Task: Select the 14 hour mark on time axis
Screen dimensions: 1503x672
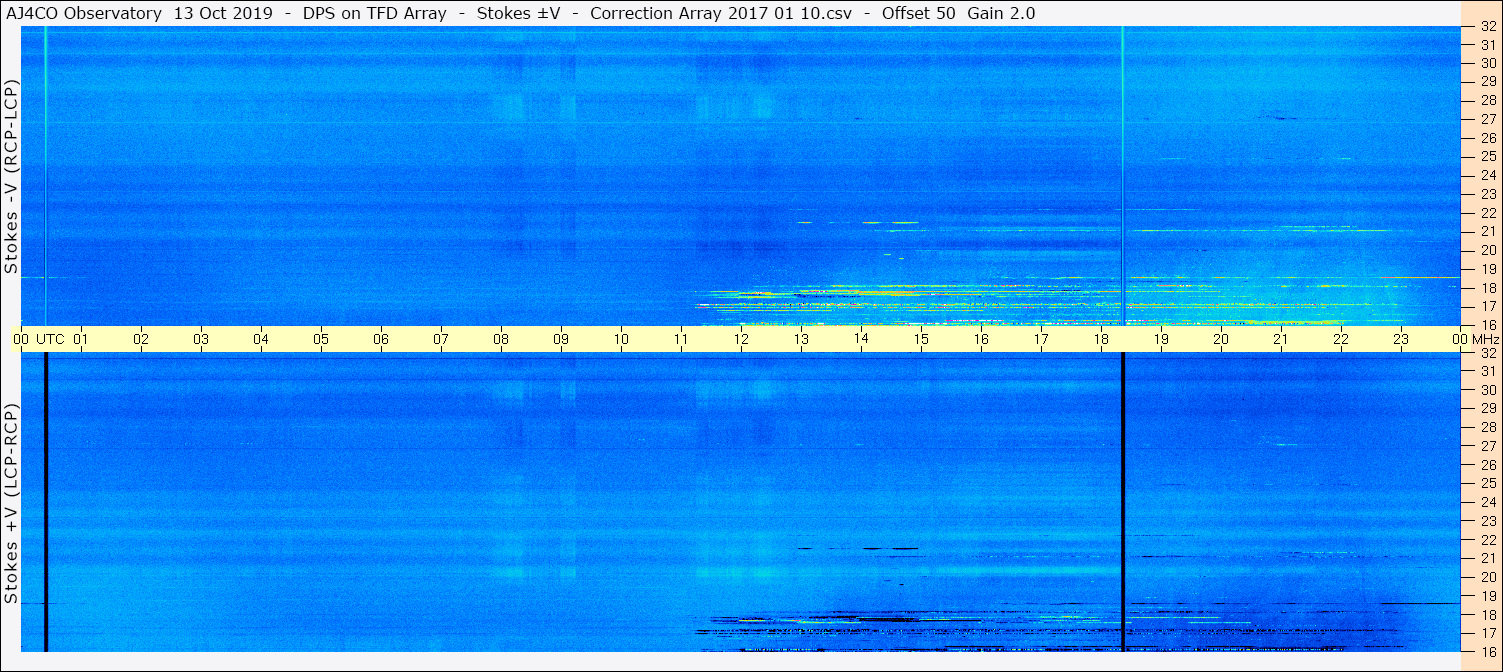Action: (x=861, y=339)
